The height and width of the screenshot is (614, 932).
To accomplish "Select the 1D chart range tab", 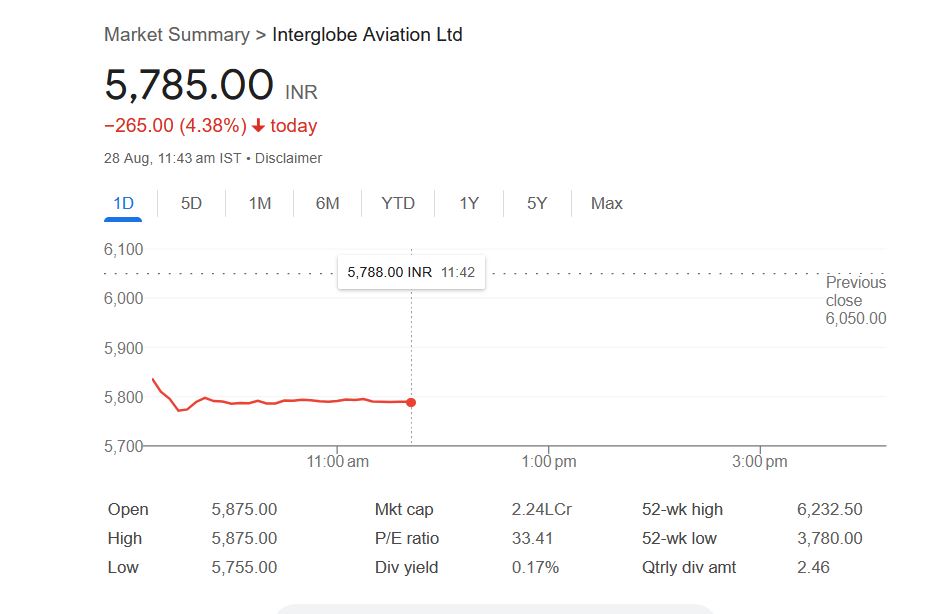I will (123, 203).
